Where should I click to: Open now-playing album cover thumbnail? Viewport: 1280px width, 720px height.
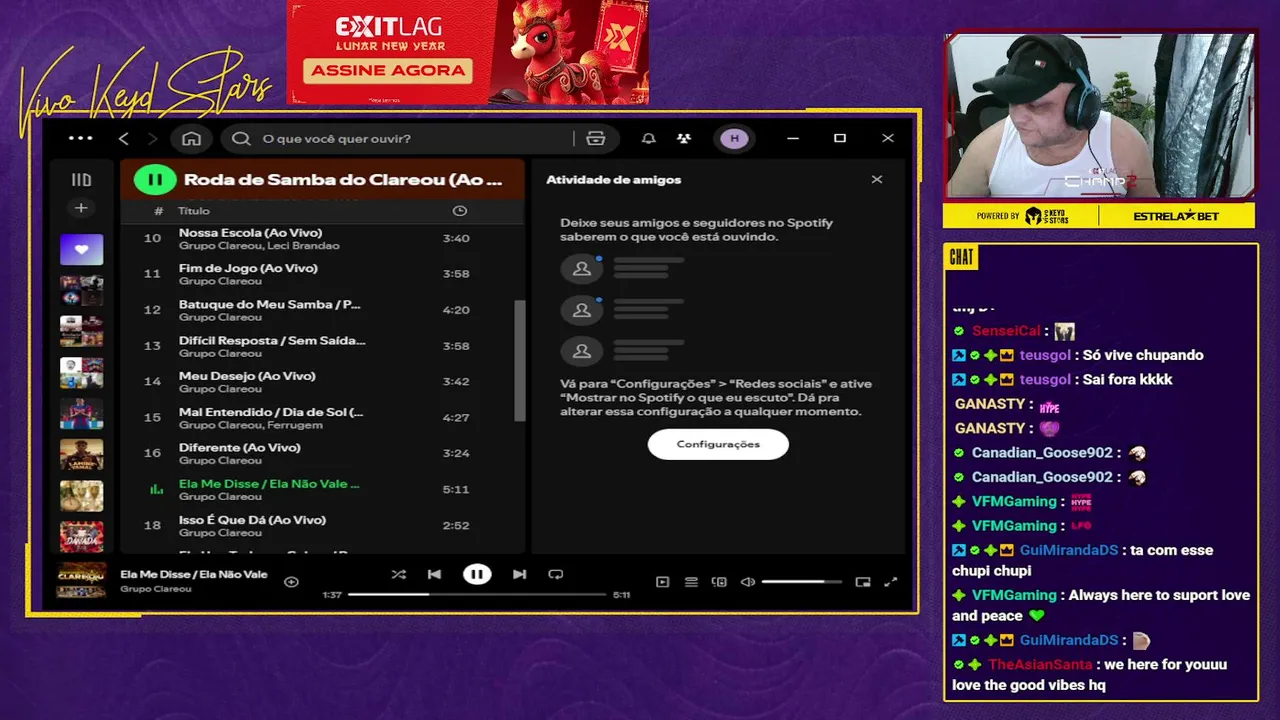pyautogui.click(x=81, y=580)
